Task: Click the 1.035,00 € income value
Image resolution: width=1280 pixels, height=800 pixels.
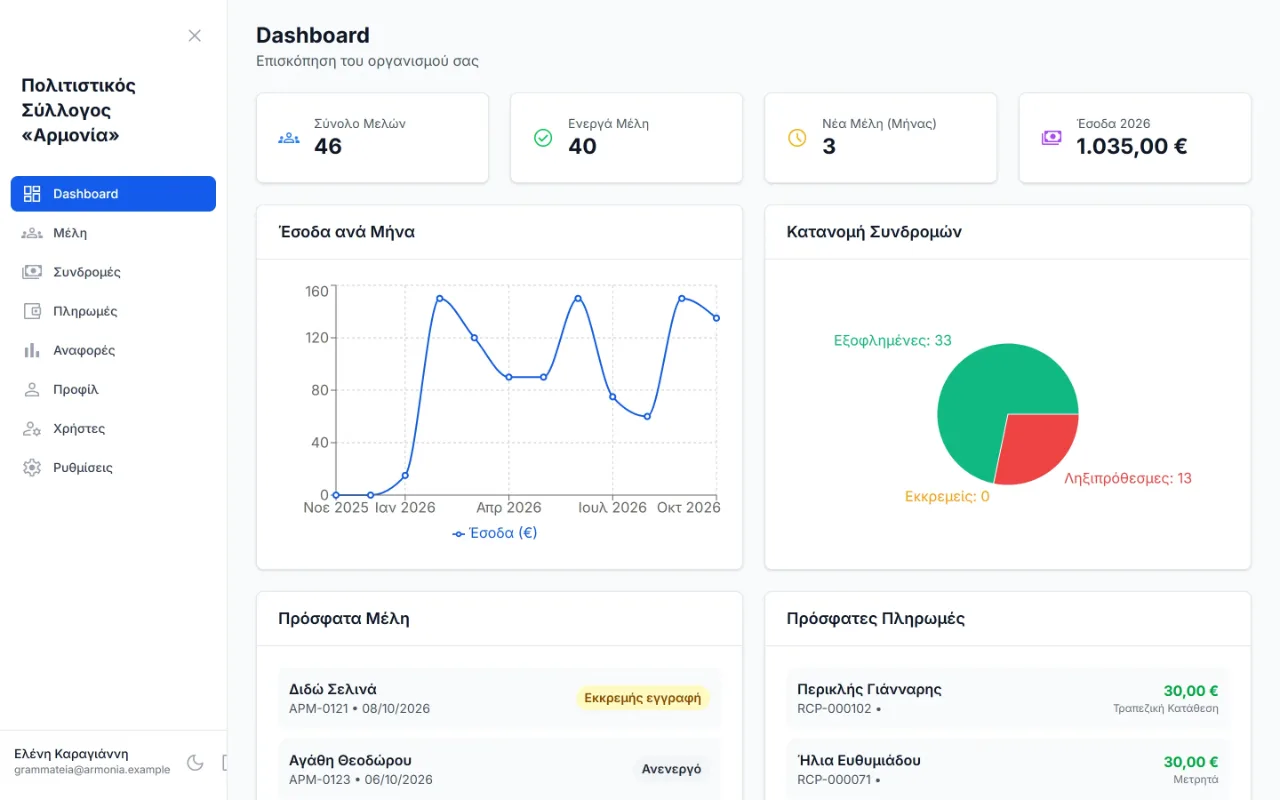Action: click(1132, 147)
